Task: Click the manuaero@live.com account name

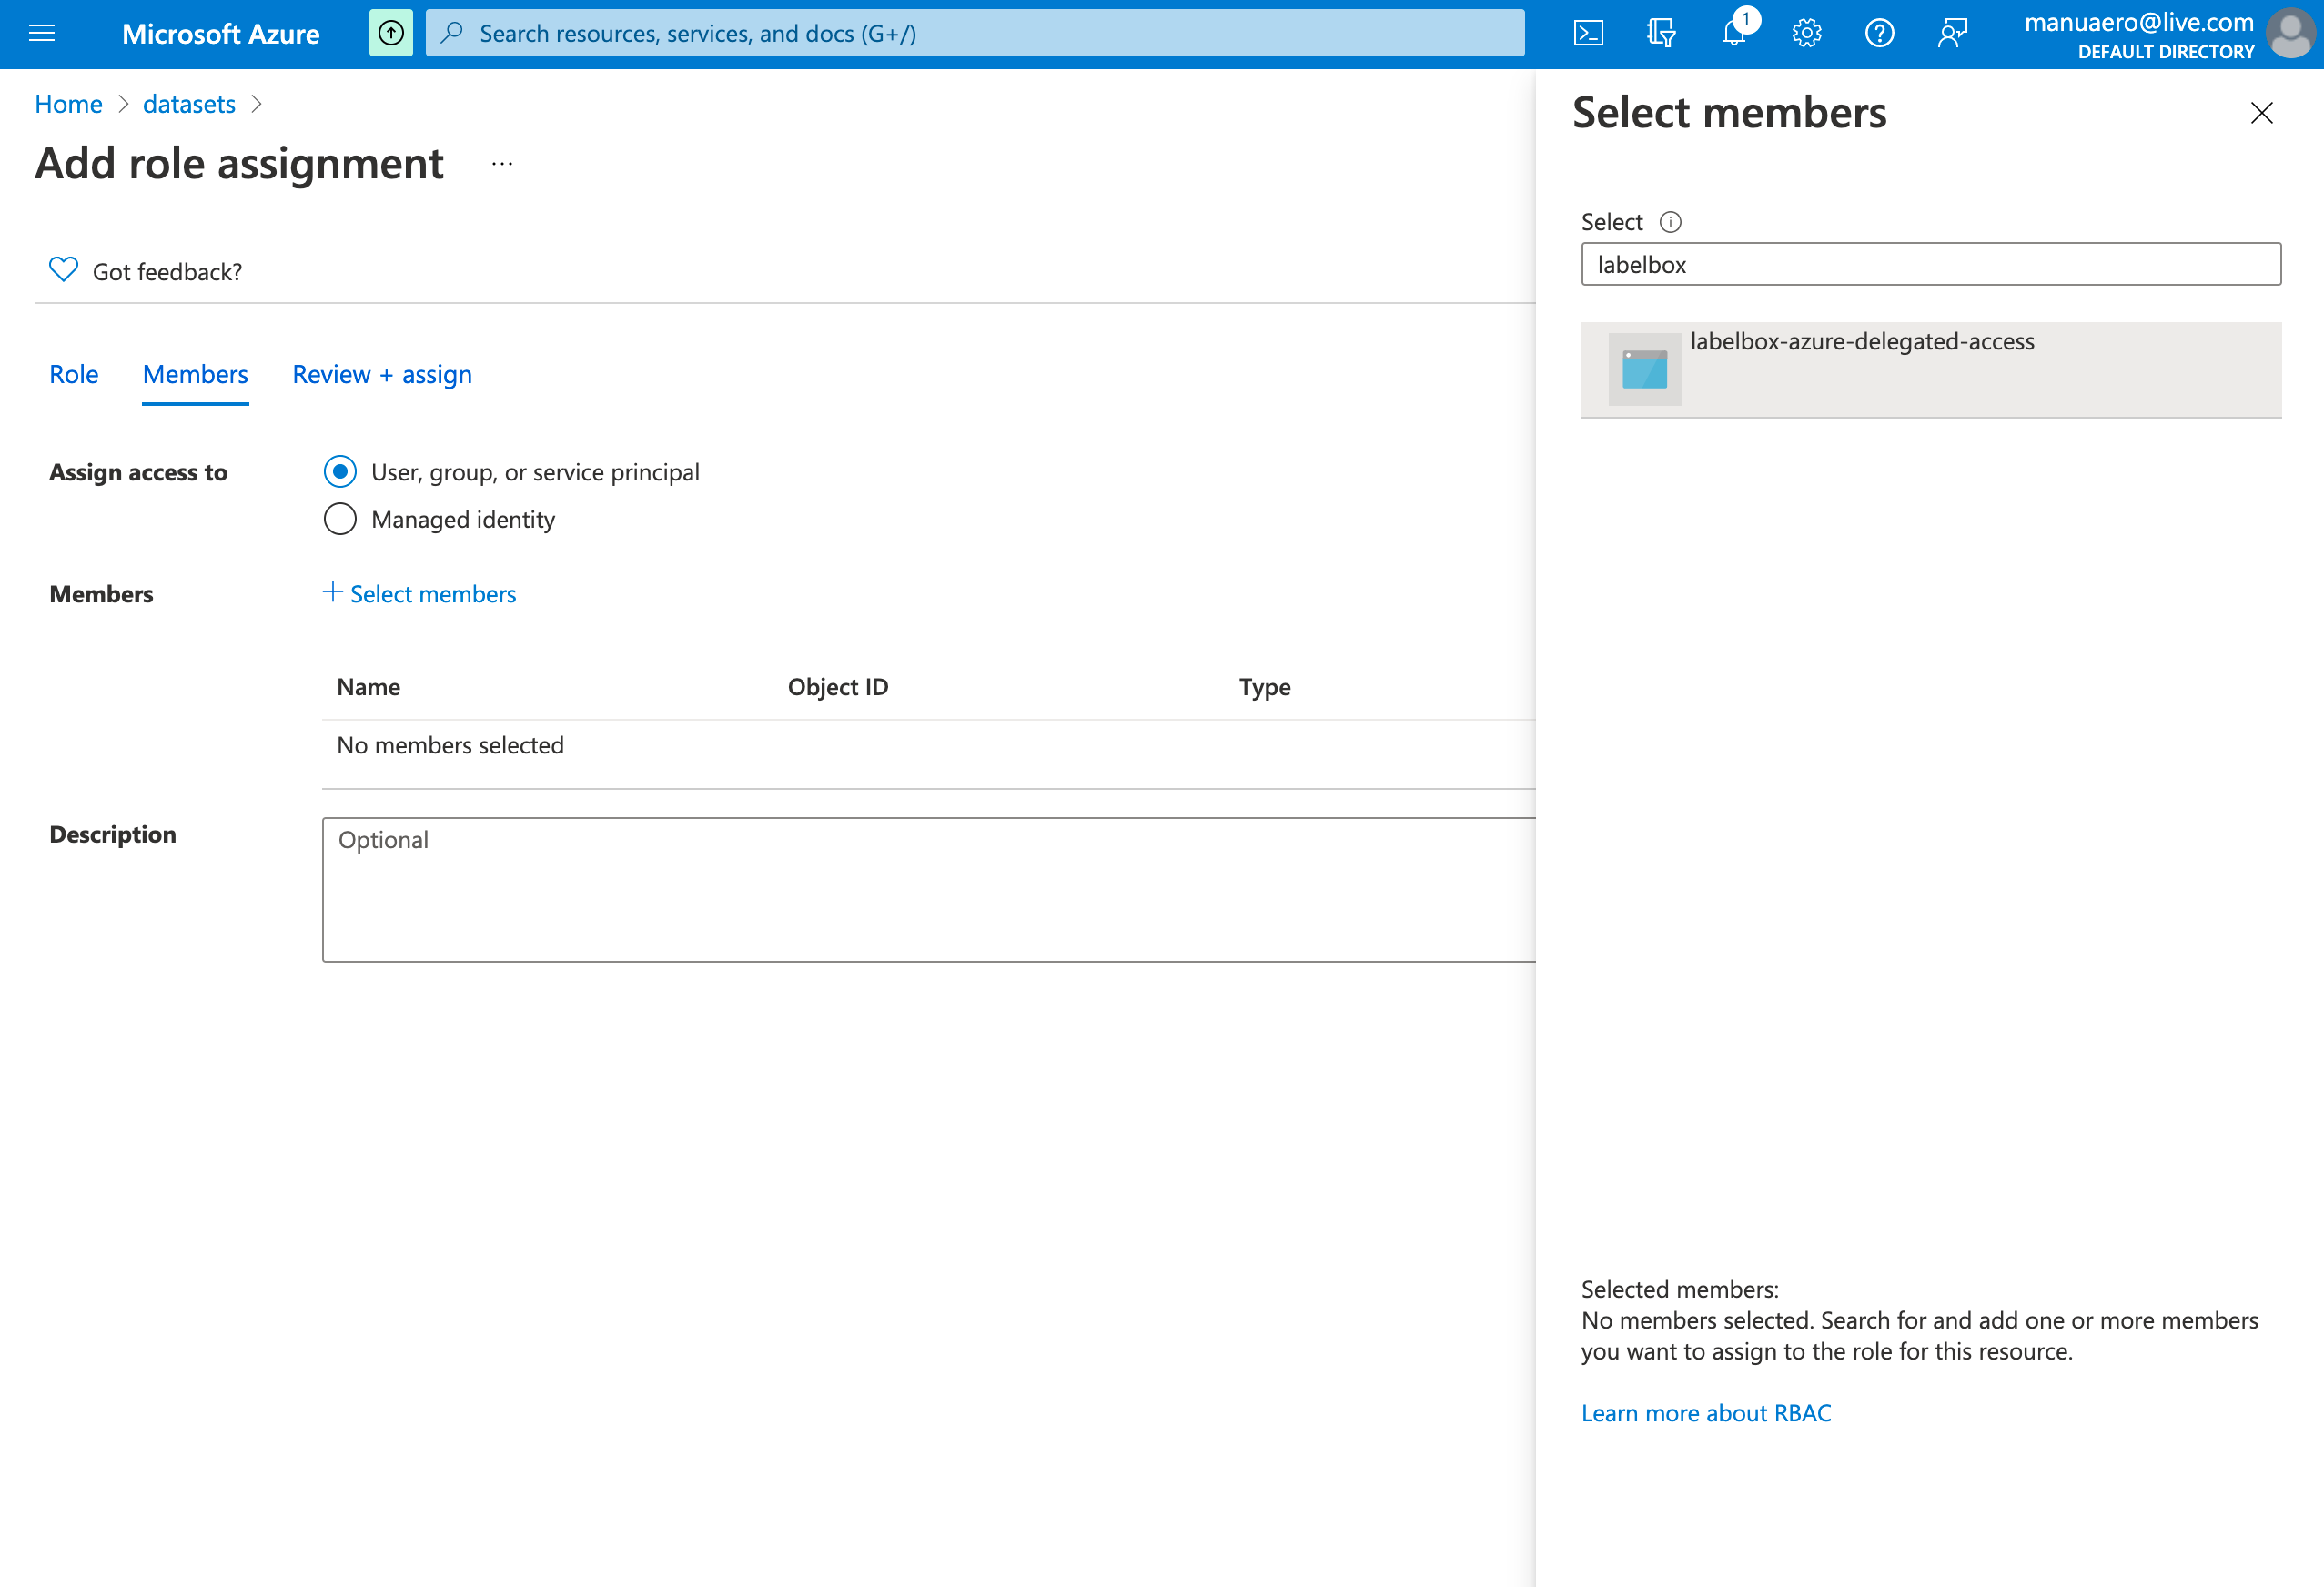Action: point(2138,22)
